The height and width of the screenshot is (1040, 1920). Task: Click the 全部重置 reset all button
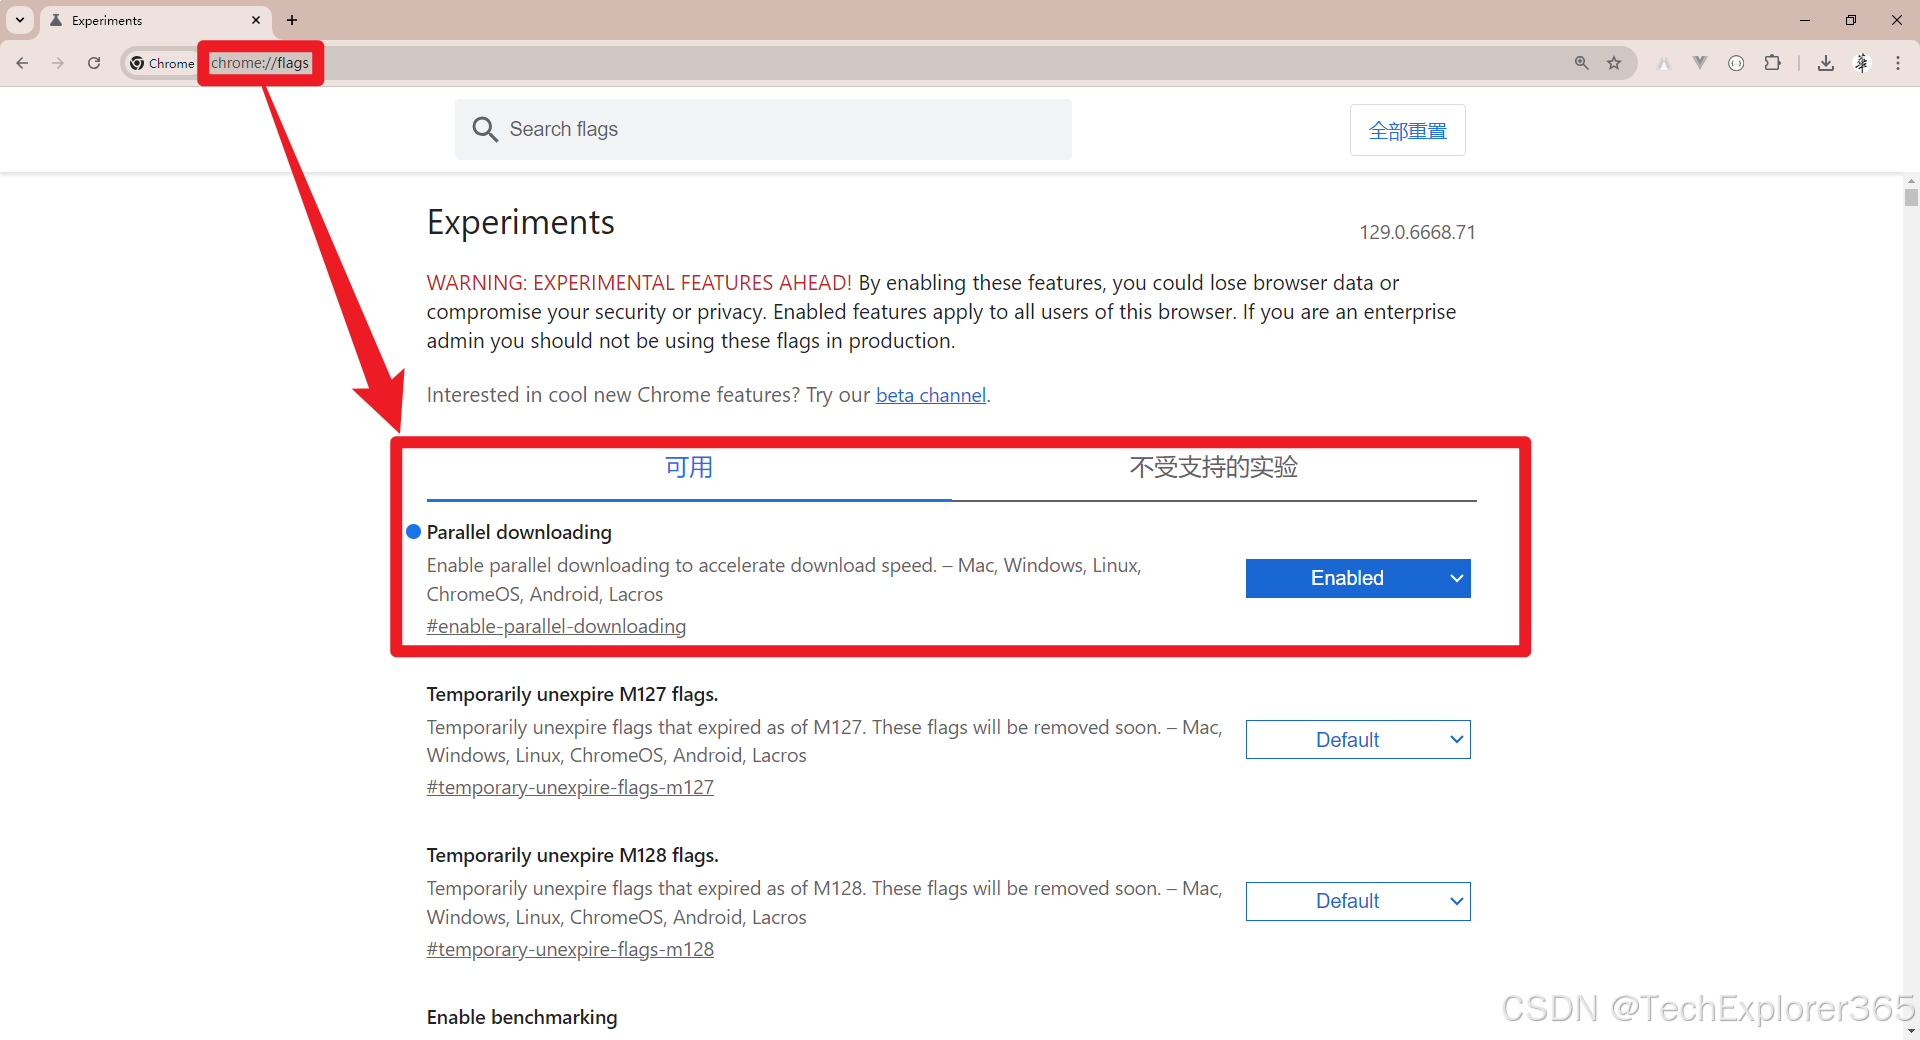1408,130
